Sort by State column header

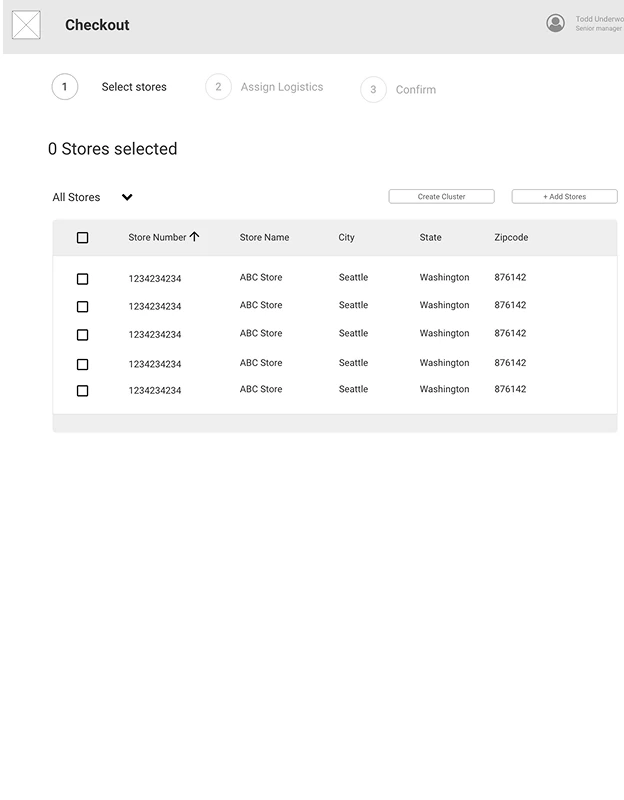[x=431, y=237]
